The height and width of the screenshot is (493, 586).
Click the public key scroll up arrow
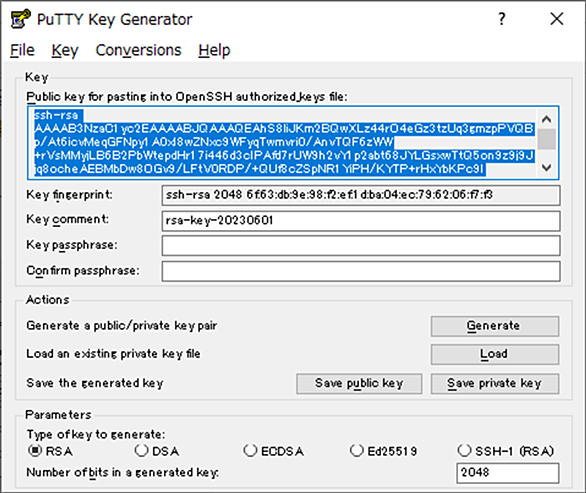pyautogui.click(x=546, y=119)
